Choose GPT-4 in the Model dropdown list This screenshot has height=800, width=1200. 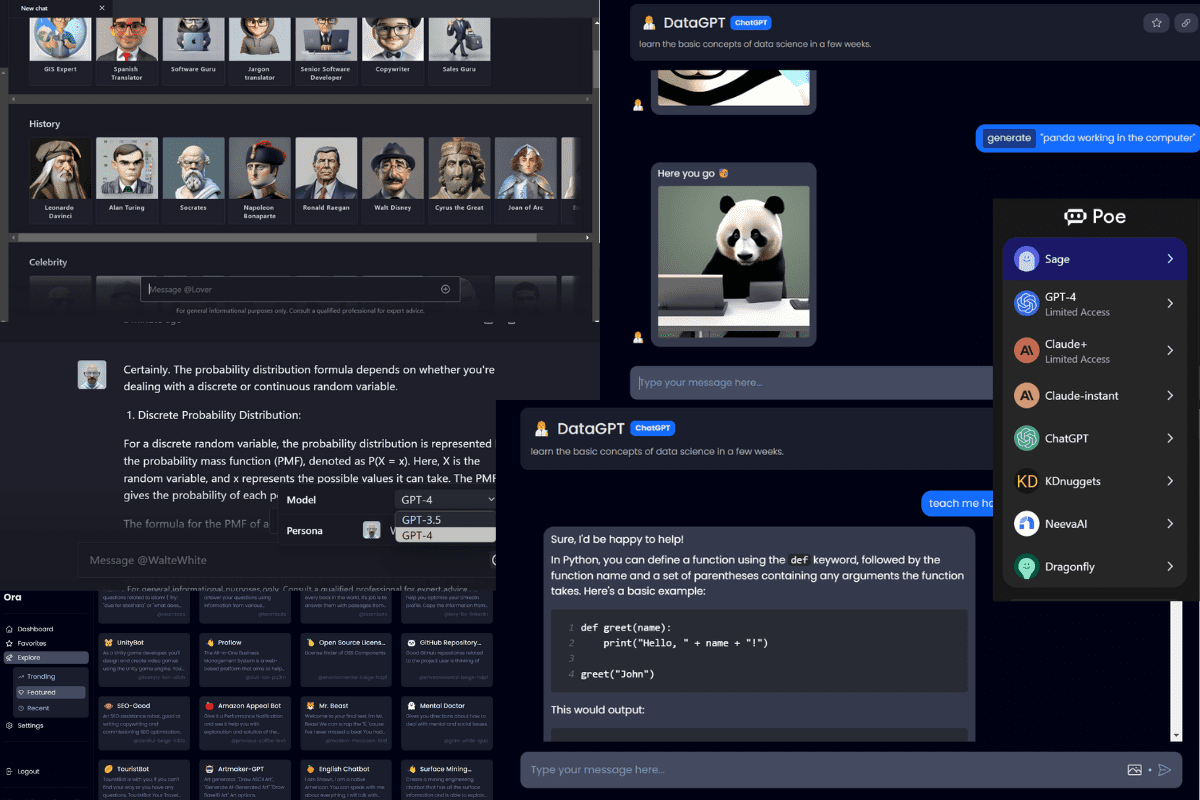[446, 535]
